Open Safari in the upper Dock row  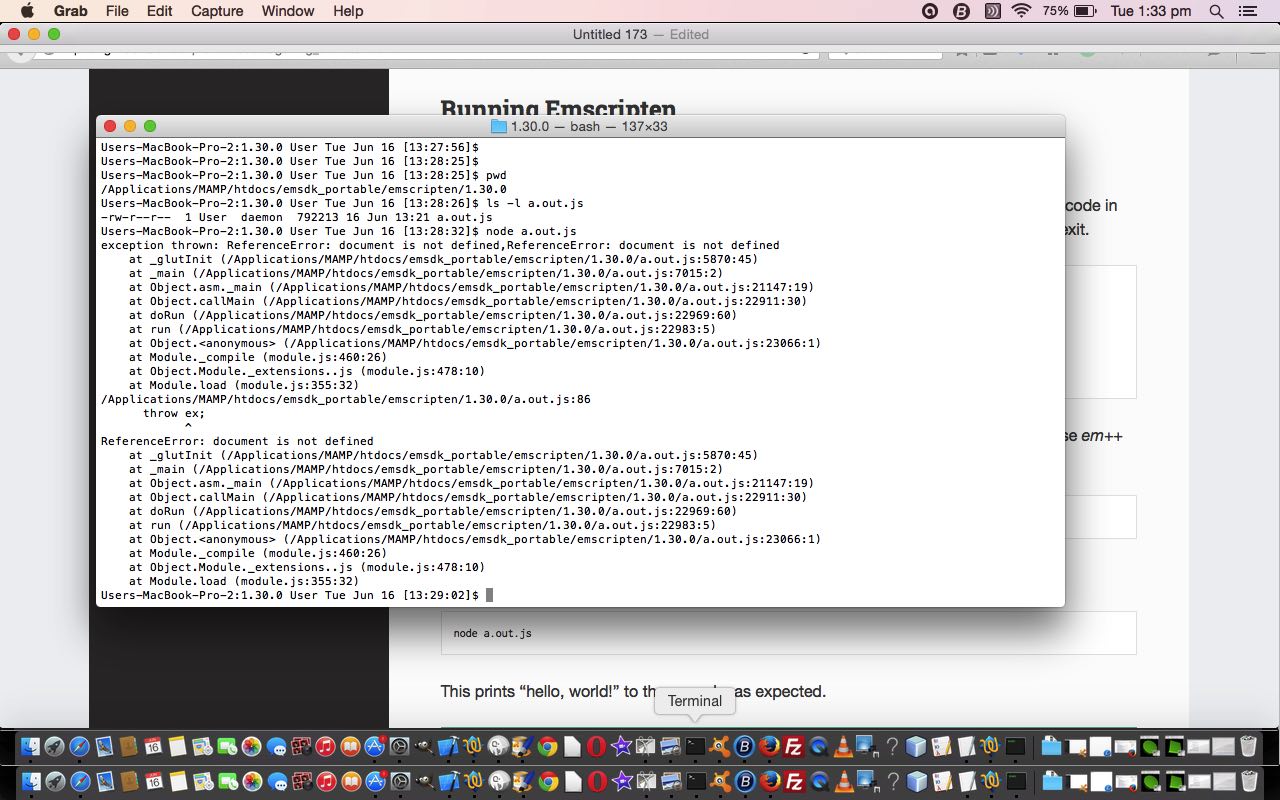click(79, 746)
